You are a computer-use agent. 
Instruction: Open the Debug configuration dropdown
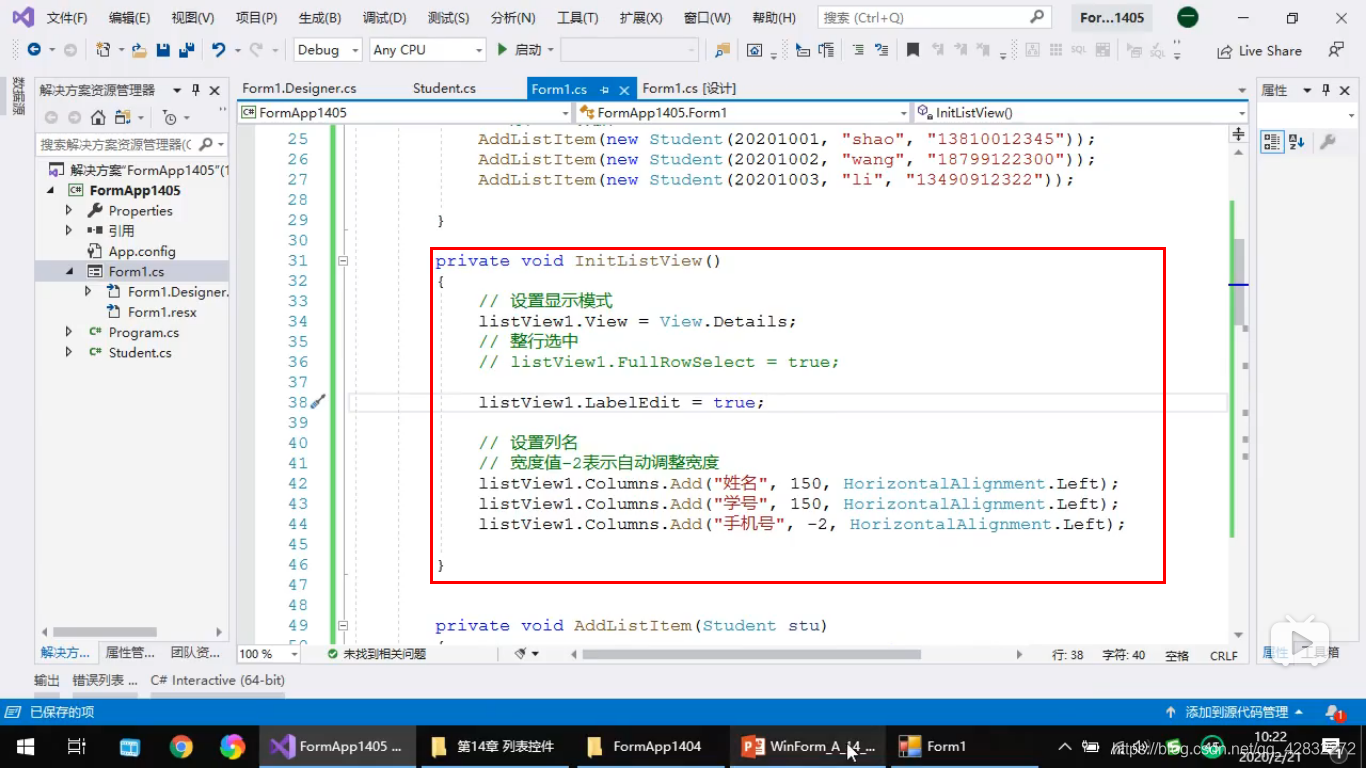pyautogui.click(x=328, y=50)
